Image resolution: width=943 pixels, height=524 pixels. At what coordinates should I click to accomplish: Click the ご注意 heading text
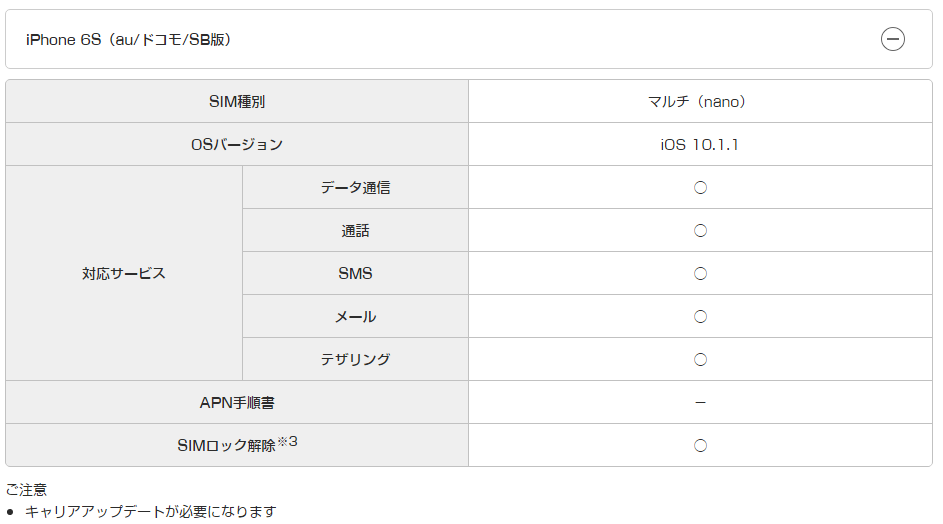[x=26, y=490]
